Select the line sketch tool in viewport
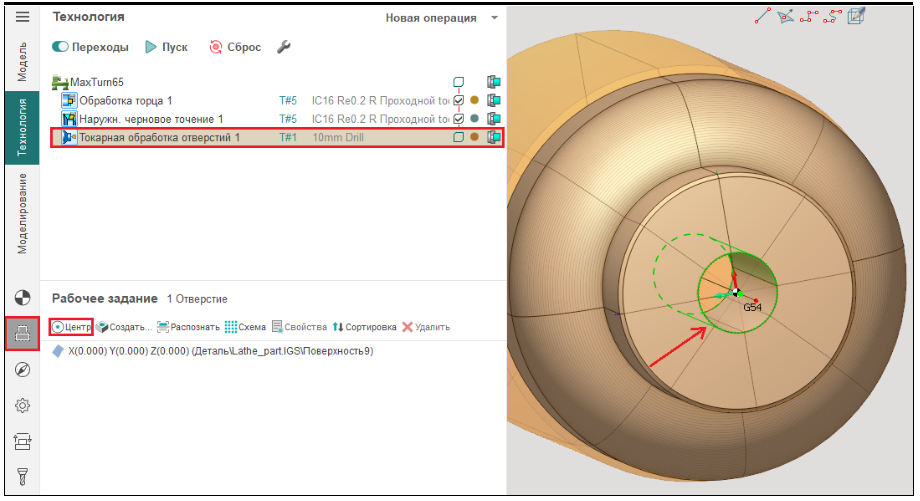 [763, 16]
